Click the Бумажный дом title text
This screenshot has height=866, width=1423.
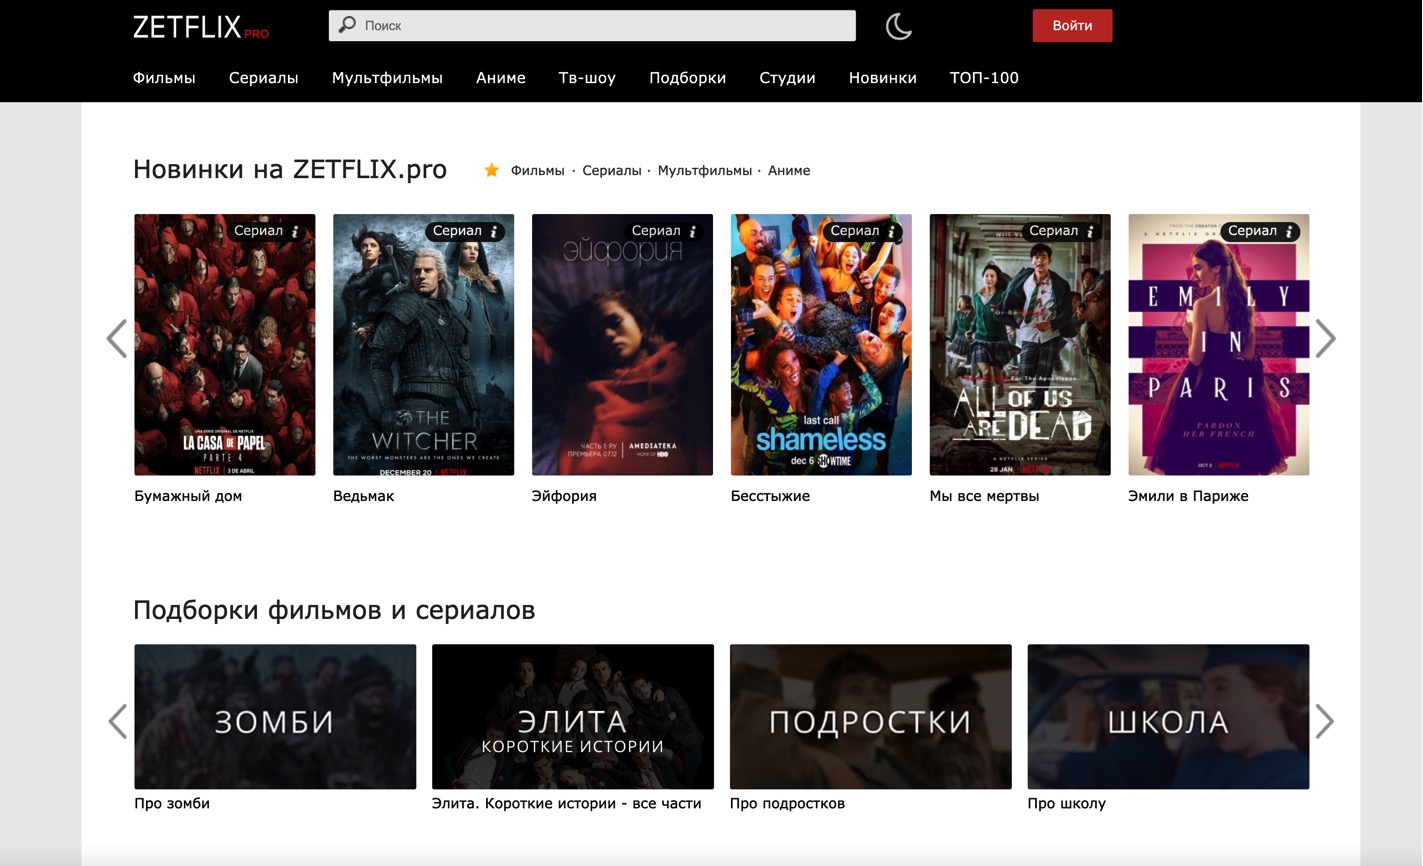tap(188, 496)
